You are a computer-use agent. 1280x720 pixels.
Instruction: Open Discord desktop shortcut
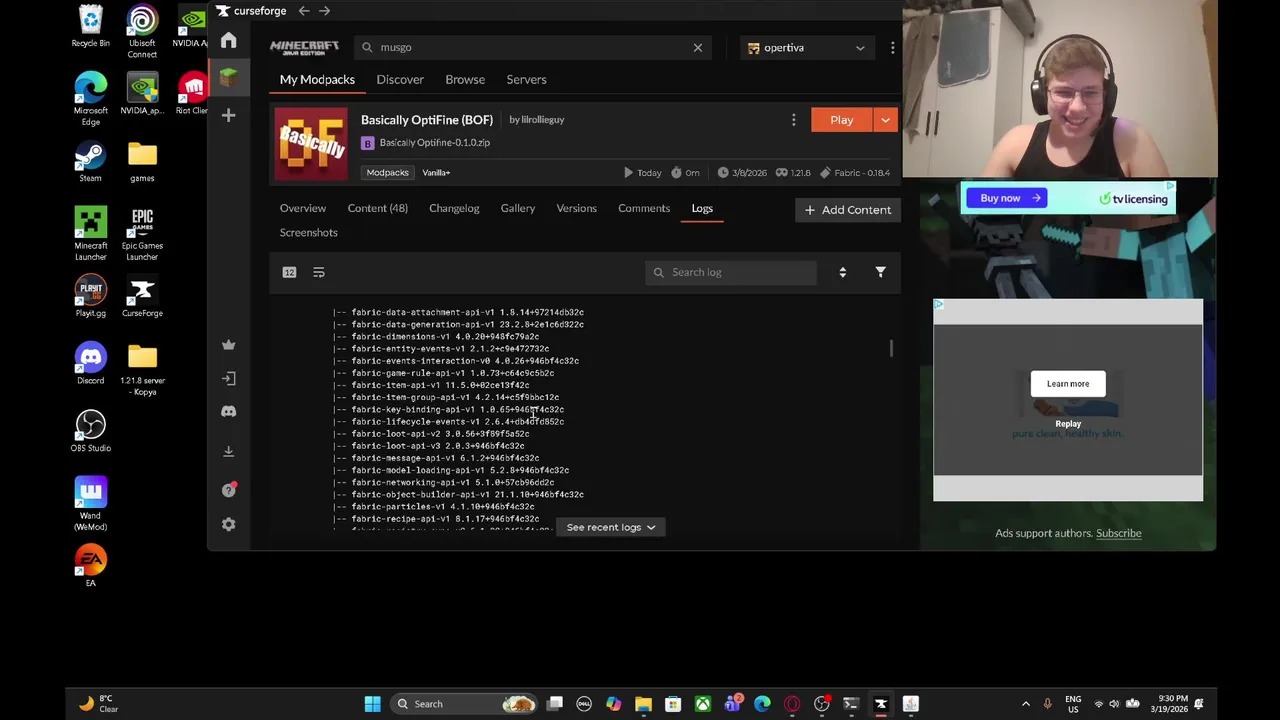pyautogui.click(x=90, y=363)
